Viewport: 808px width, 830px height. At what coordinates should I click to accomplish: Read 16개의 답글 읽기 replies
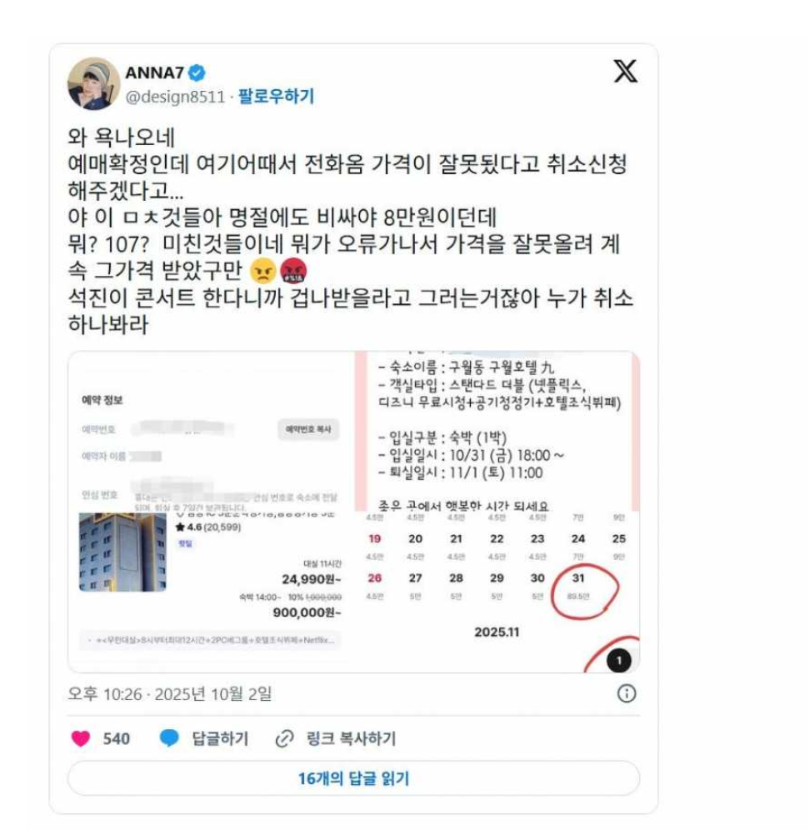(x=353, y=778)
